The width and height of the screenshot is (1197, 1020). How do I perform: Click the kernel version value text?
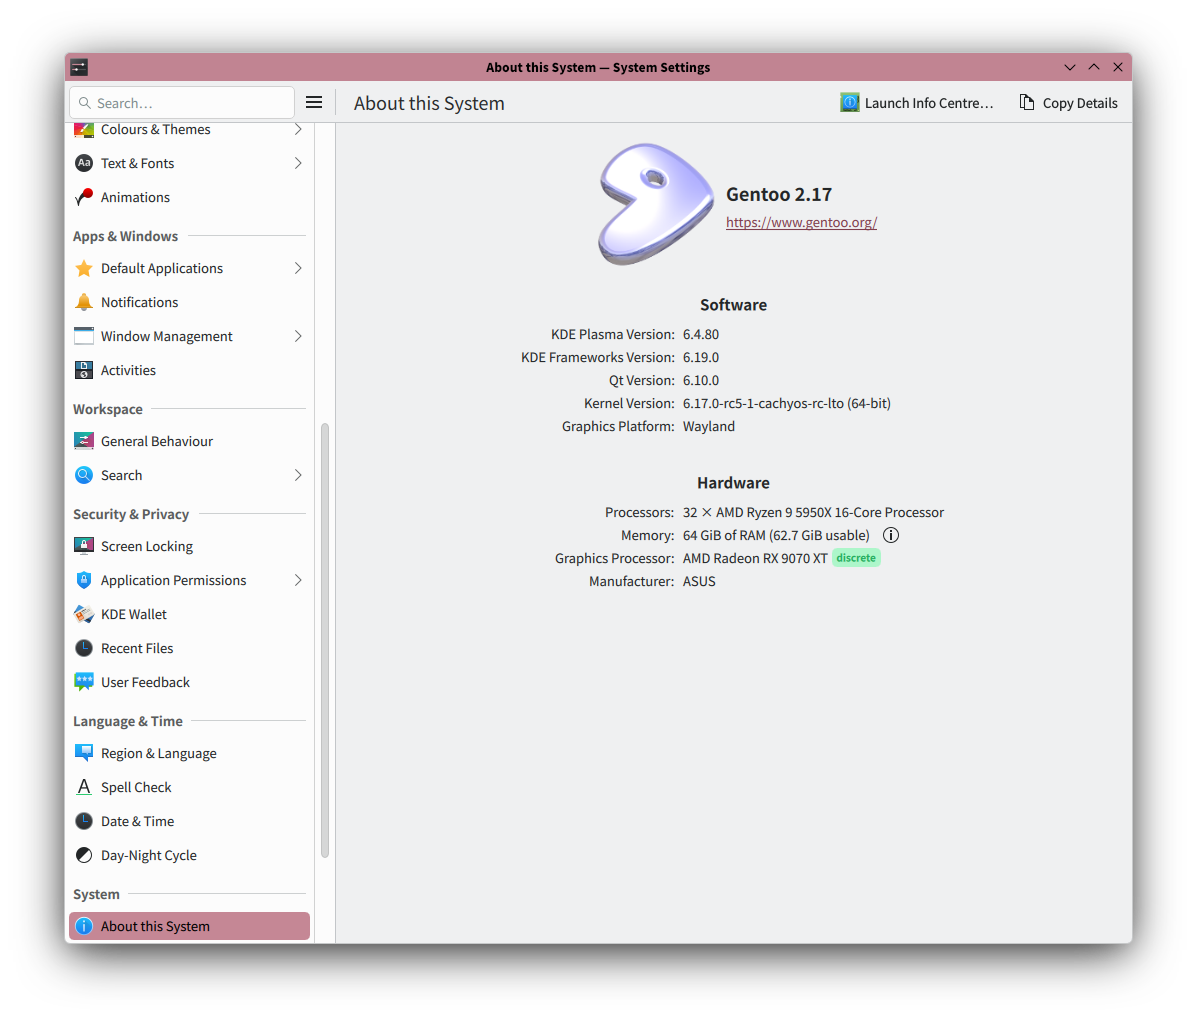(786, 403)
